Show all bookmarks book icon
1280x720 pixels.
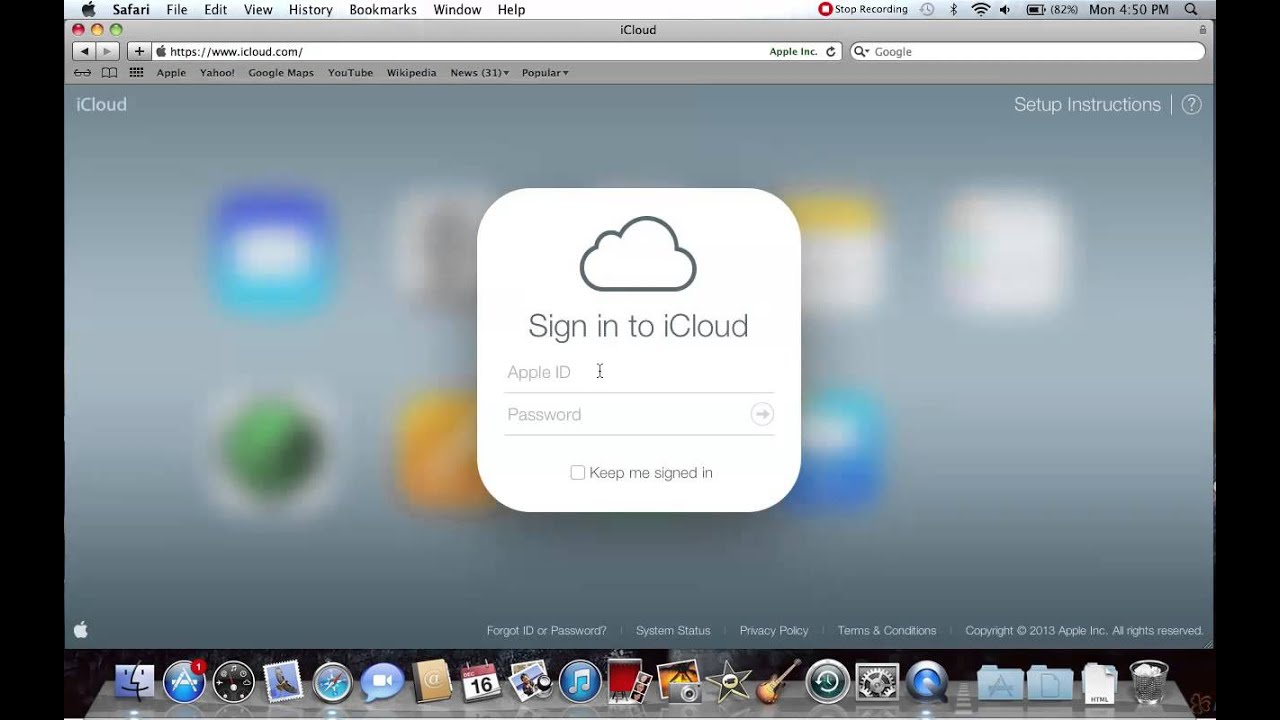click(x=109, y=73)
